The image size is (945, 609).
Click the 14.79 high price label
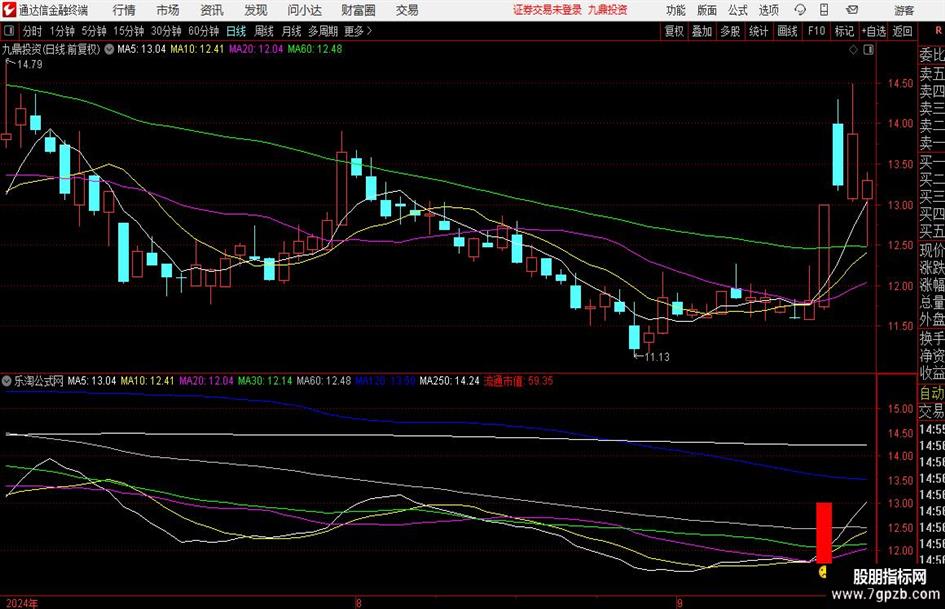pyautogui.click(x=30, y=64)
